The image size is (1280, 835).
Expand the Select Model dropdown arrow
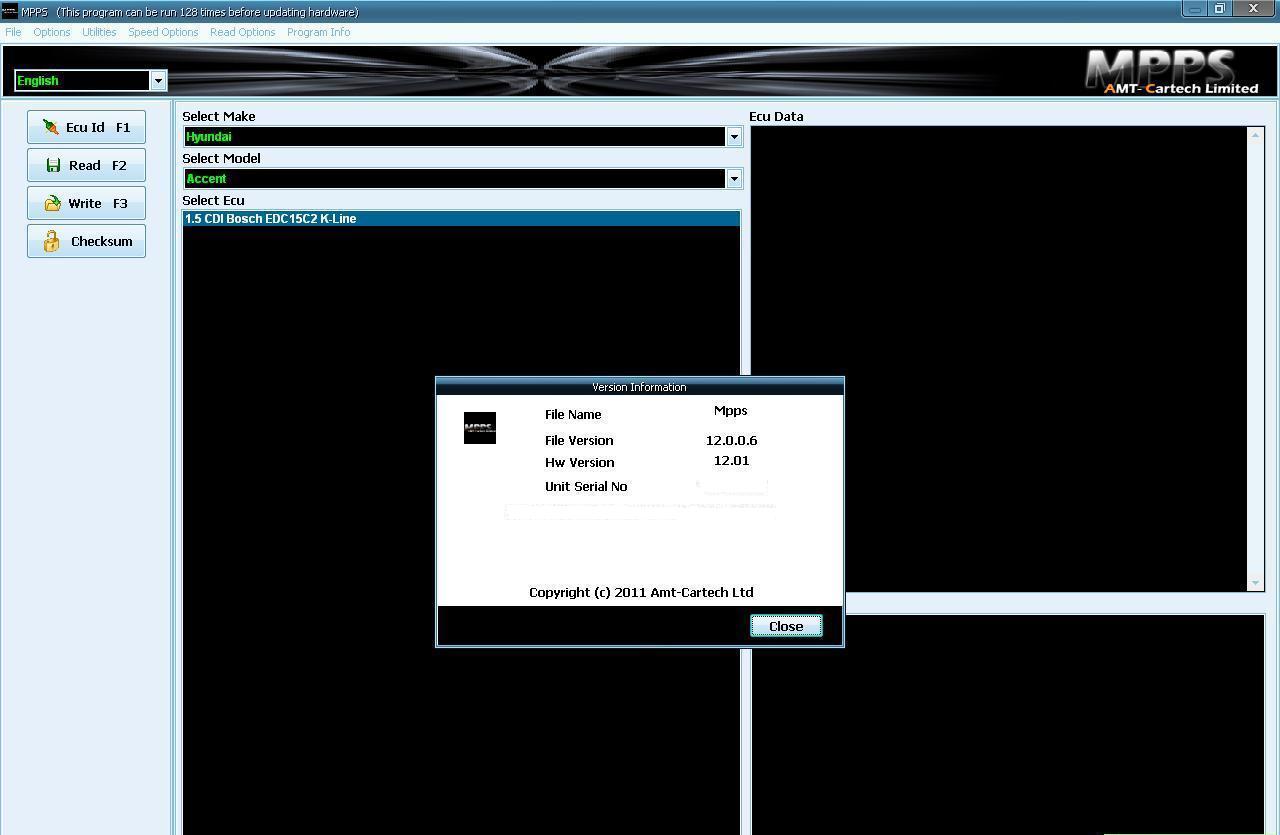click(x=734, y=178)
